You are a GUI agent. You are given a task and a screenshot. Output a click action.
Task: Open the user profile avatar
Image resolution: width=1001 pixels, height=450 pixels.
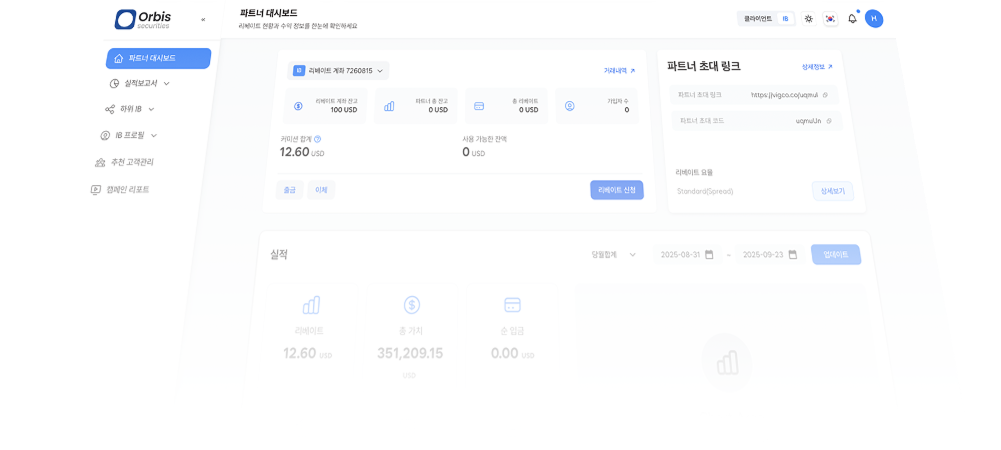(x=874, y=19)
